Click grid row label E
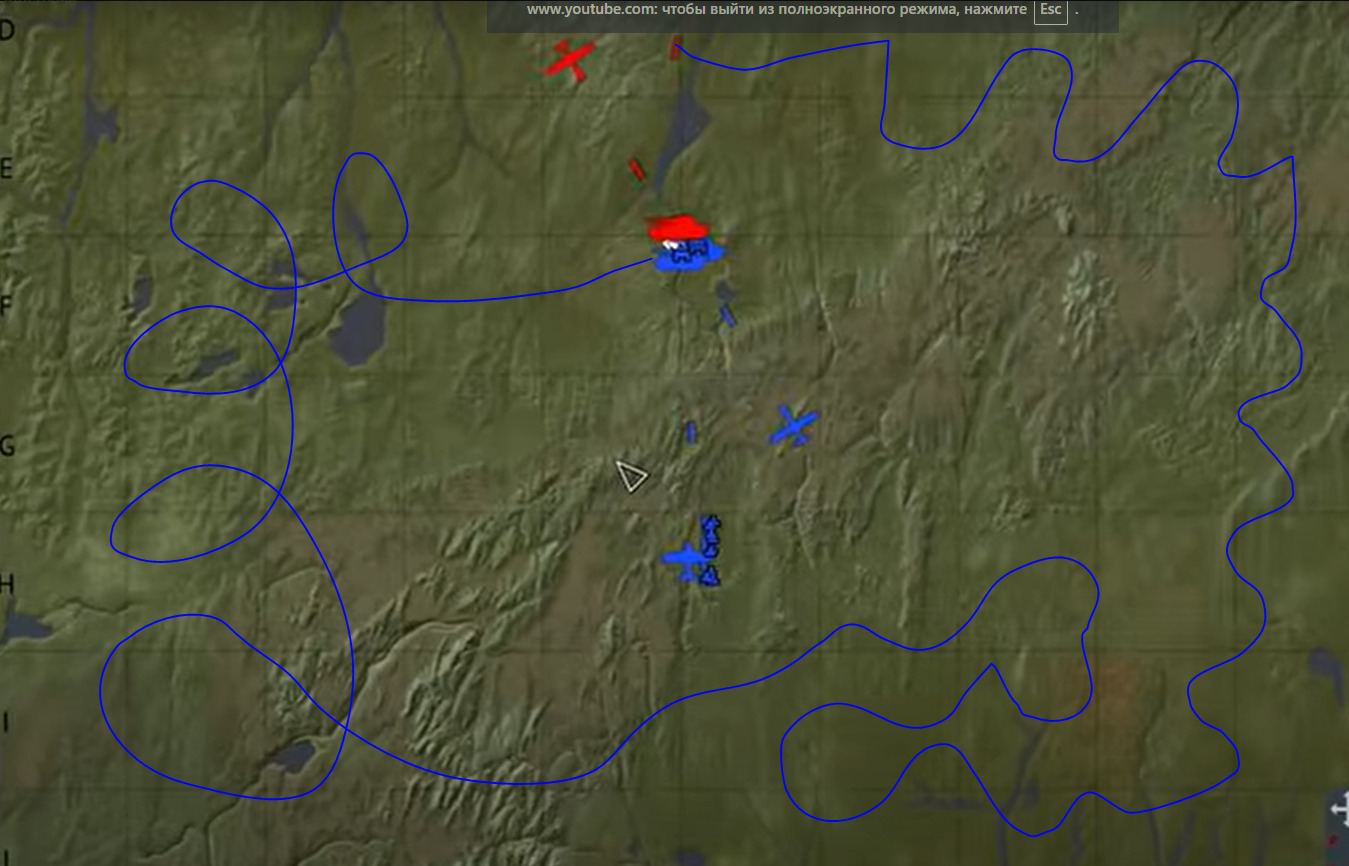This screenshot has width=1349, height=866. pyautogui.click(x=7, y=168)
